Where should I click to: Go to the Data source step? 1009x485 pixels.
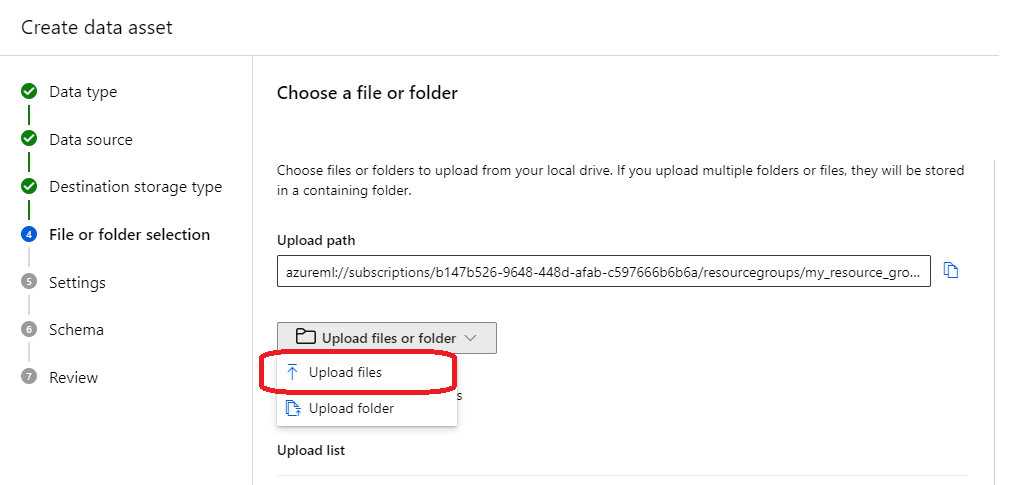(x=91, y=140)
